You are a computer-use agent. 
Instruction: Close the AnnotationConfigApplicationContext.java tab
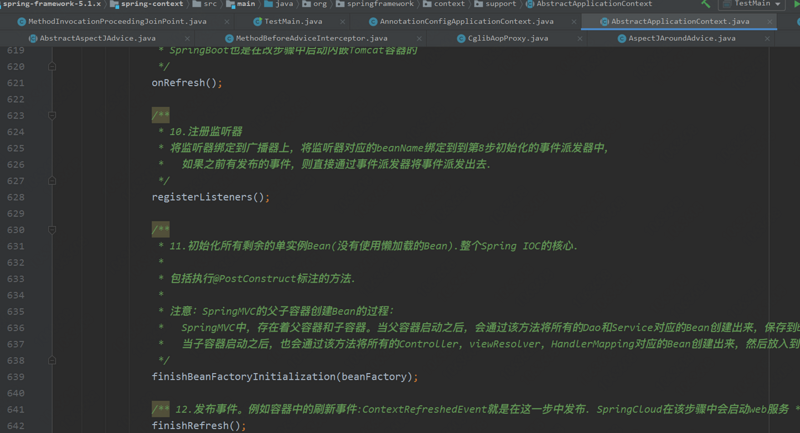[x=574, y=22]
